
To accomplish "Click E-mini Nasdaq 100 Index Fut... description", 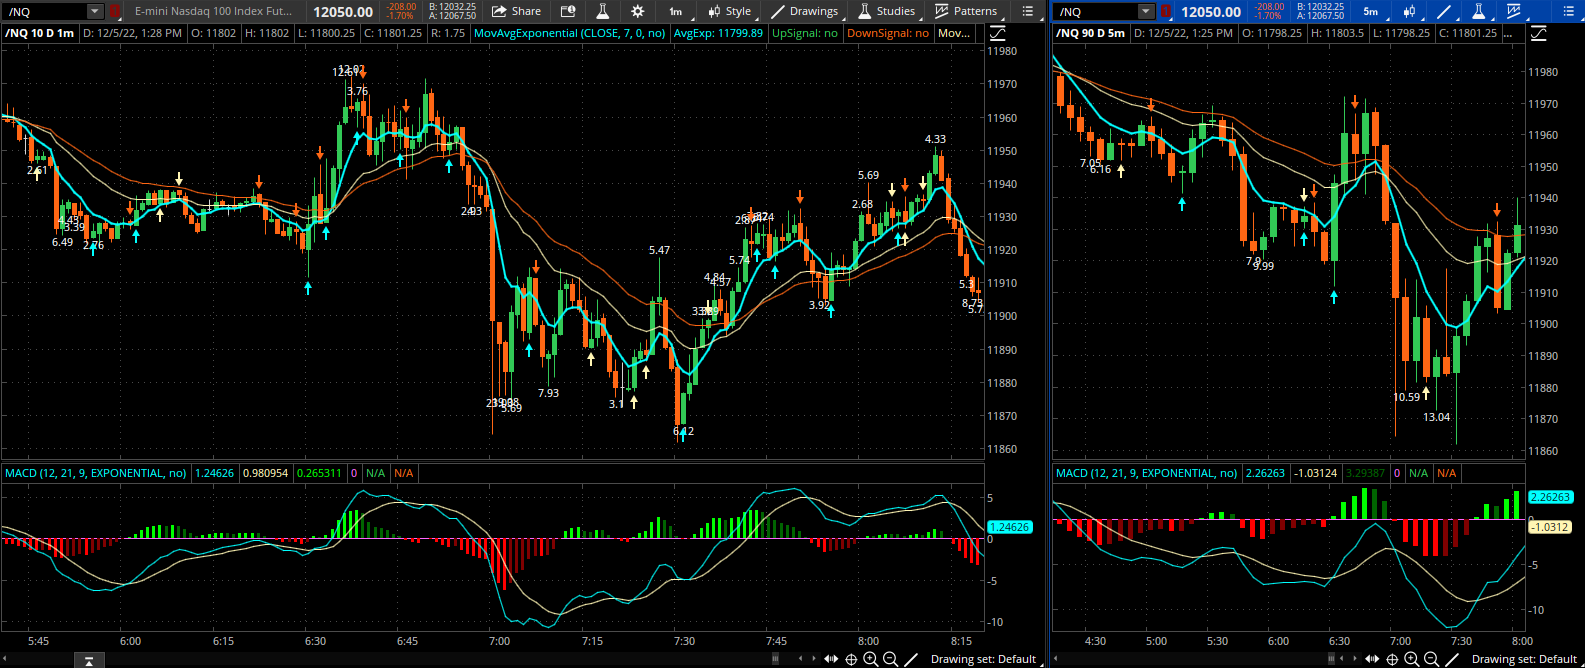I will 214,12.
